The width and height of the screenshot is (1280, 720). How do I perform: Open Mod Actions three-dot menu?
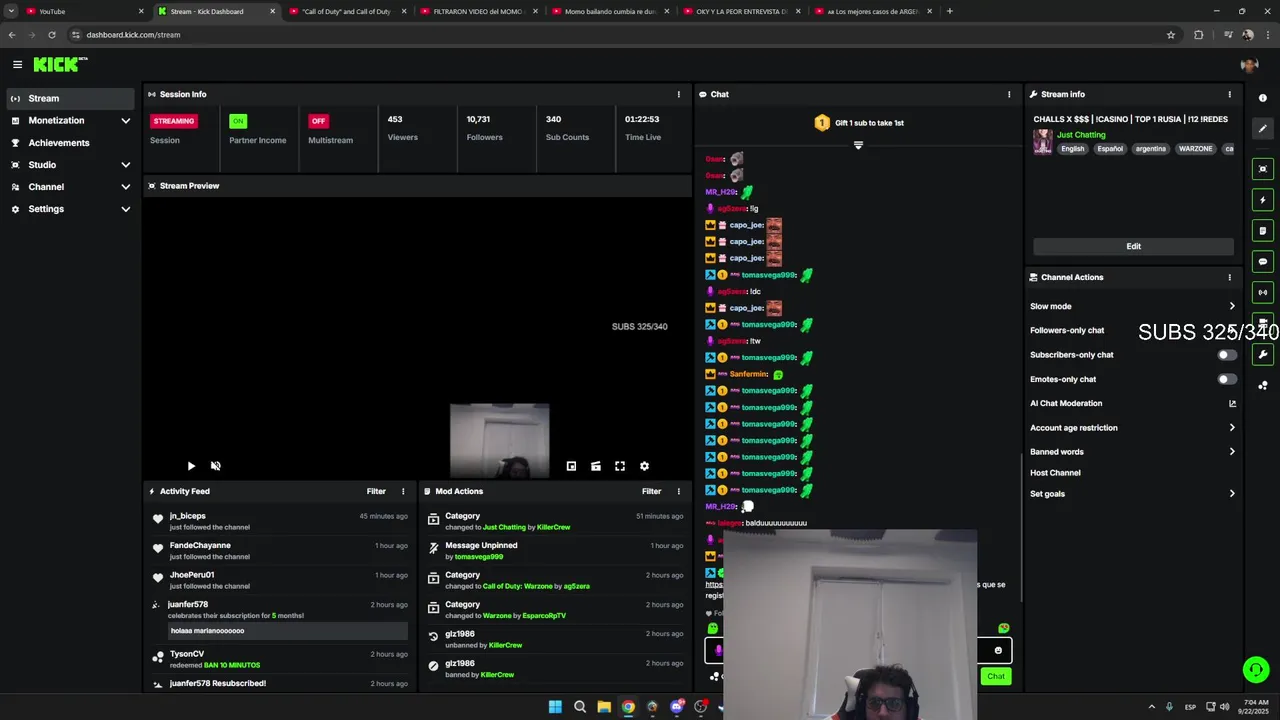pos(678,491)
